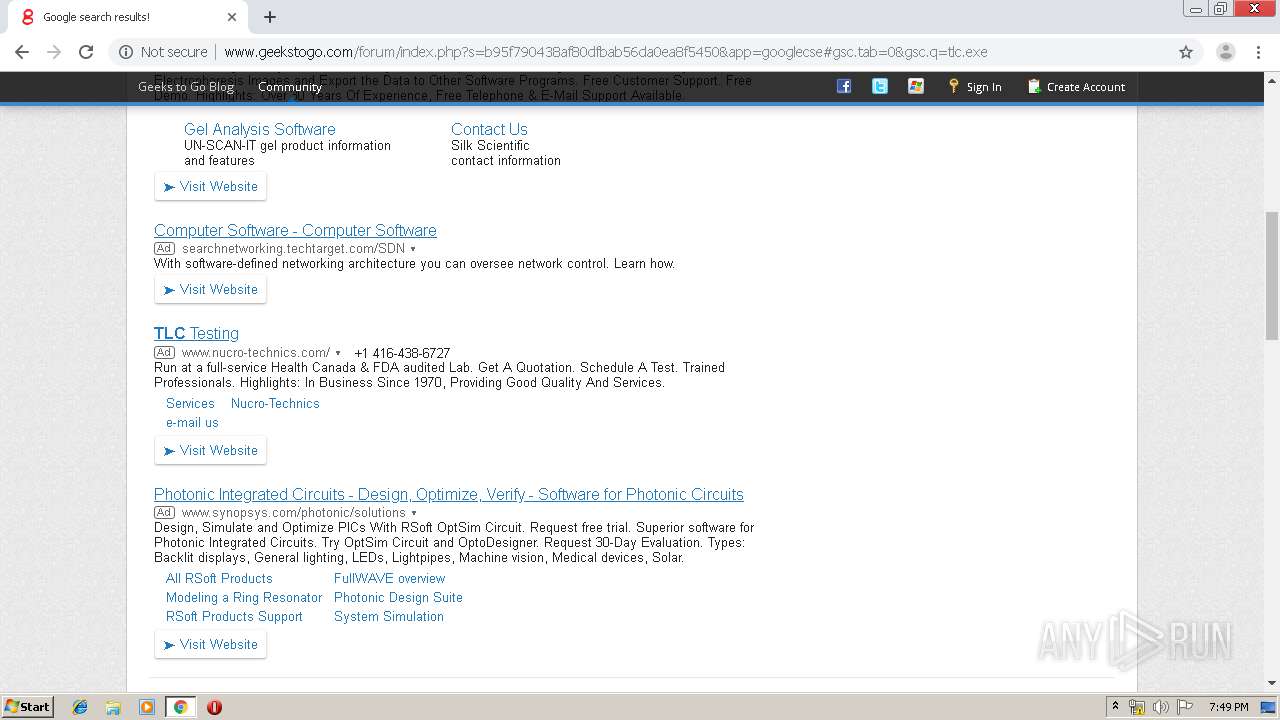Open the Gel Analysis Software link
This screenshot has width=1280, height=720.
click(260, 129)
